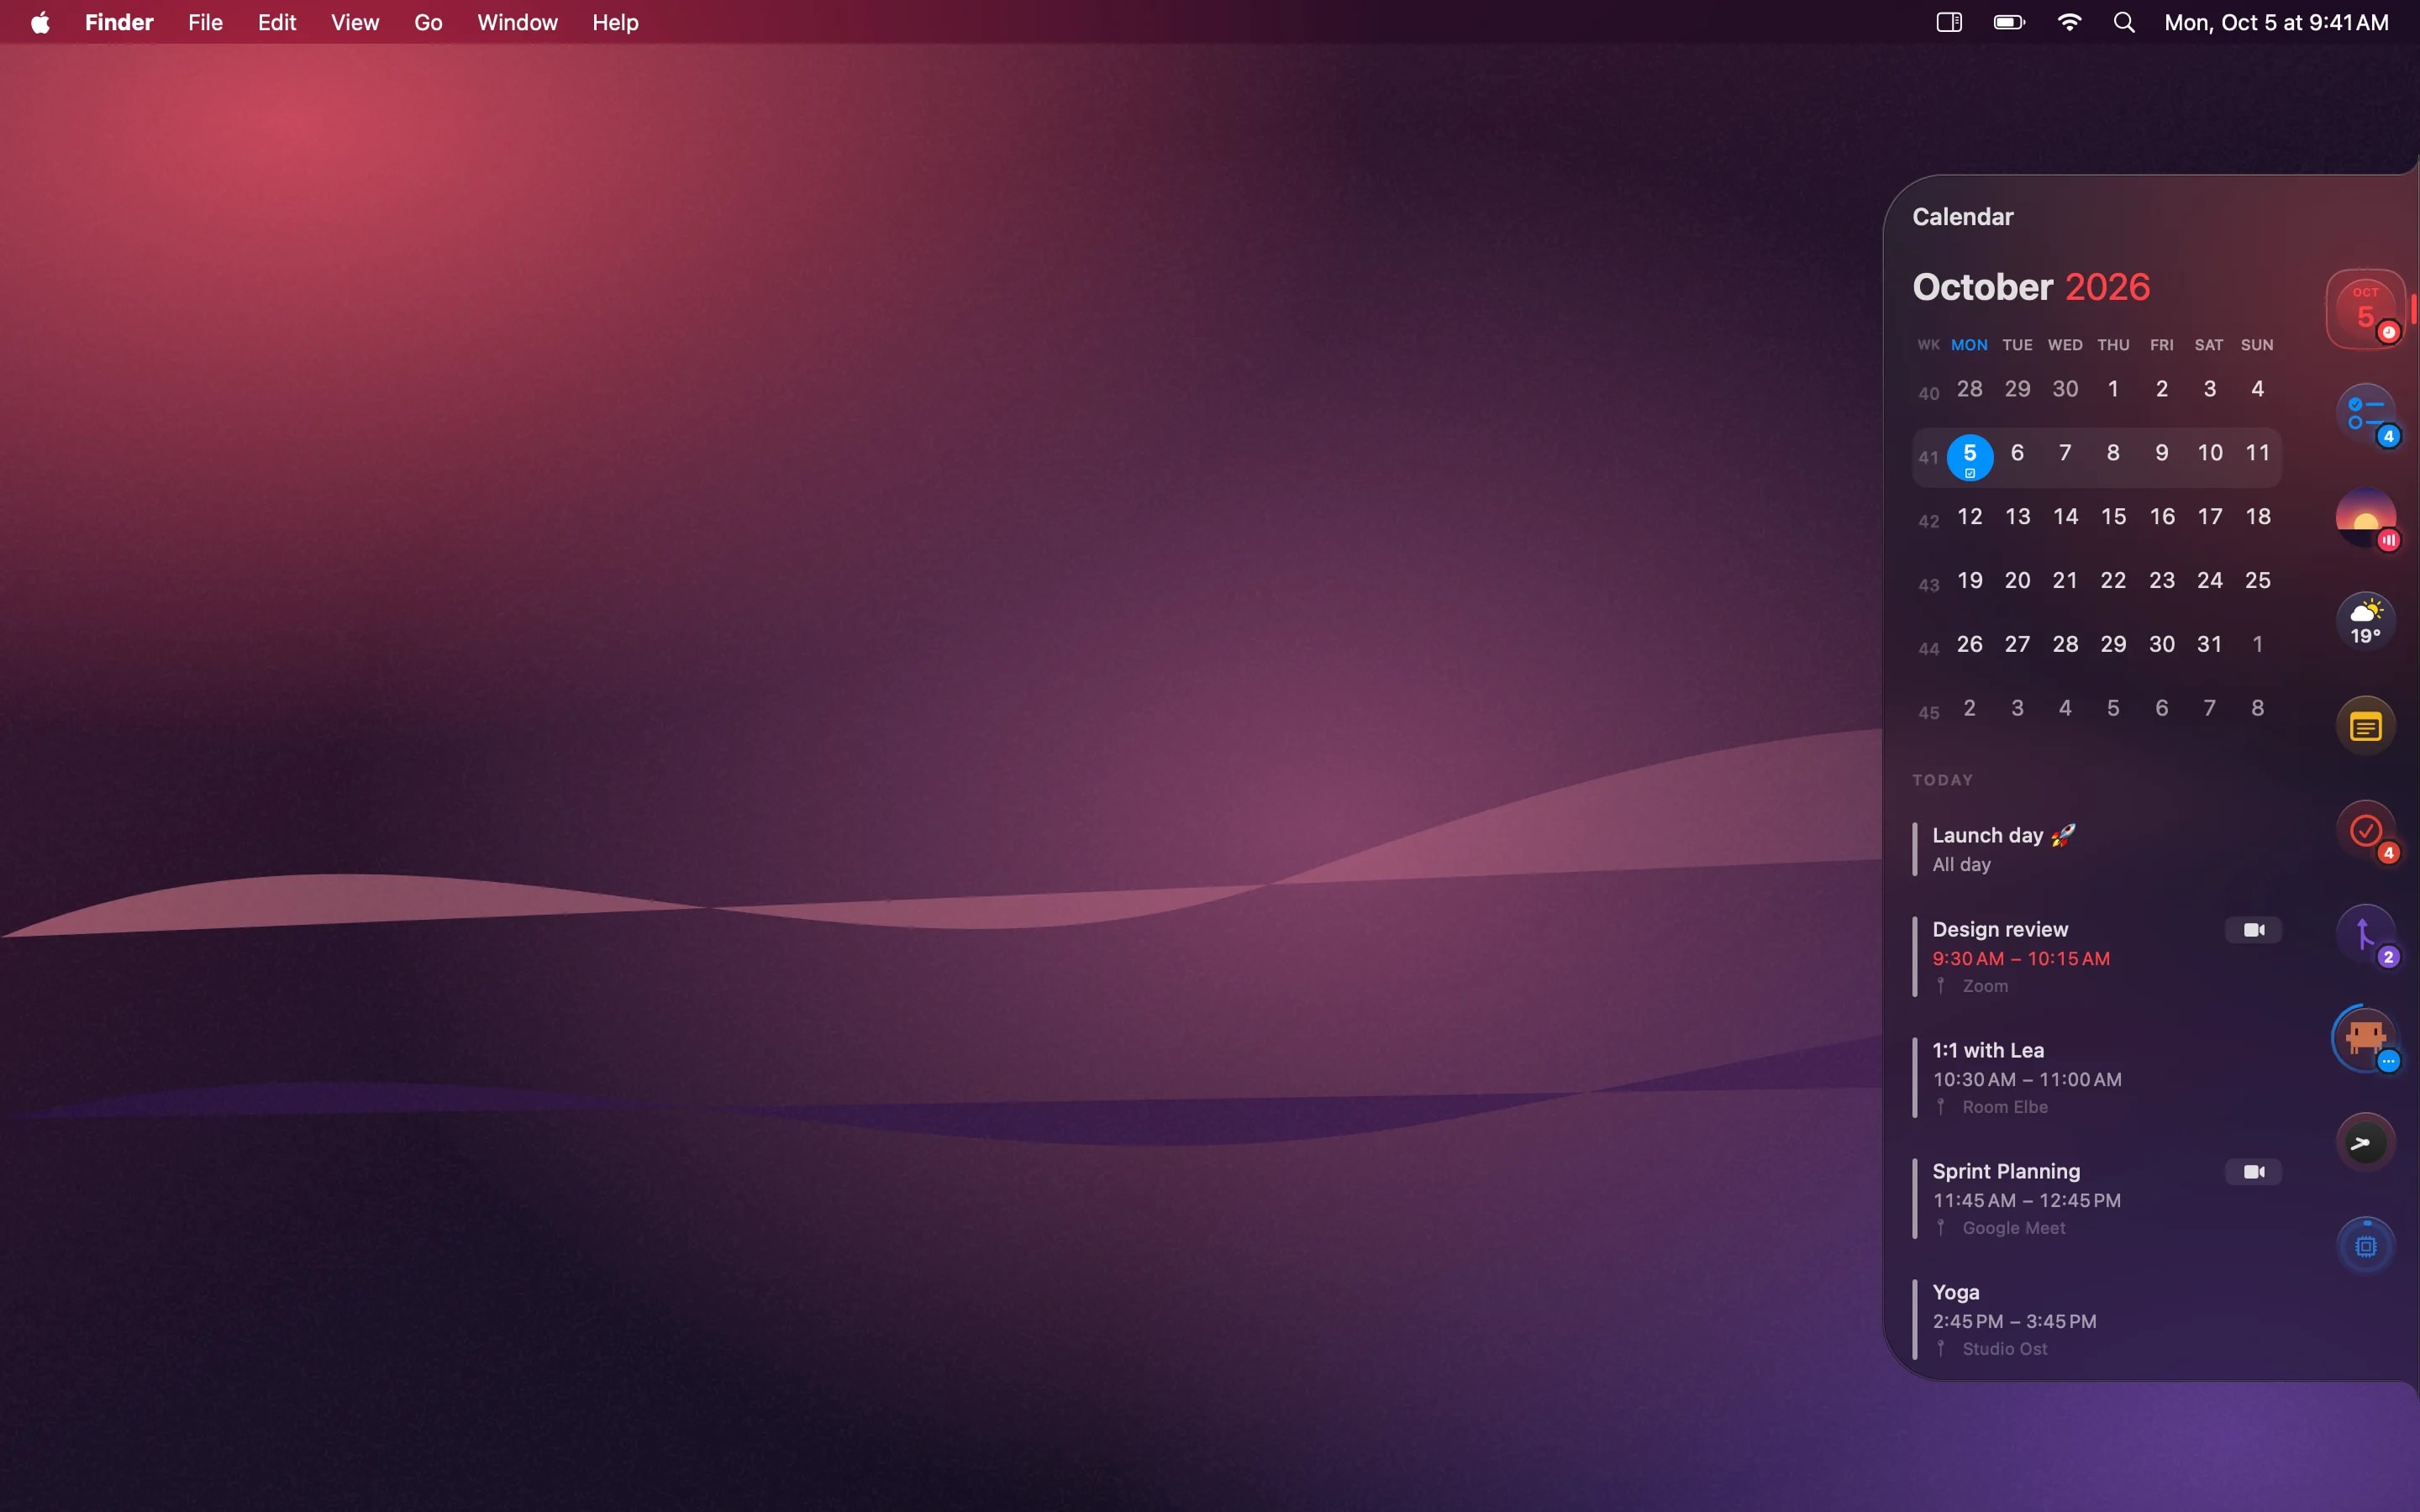This screenshot has width=2420, height=1512.
Task: Click the Room Elbe location text
Action: point(2005,1107)
